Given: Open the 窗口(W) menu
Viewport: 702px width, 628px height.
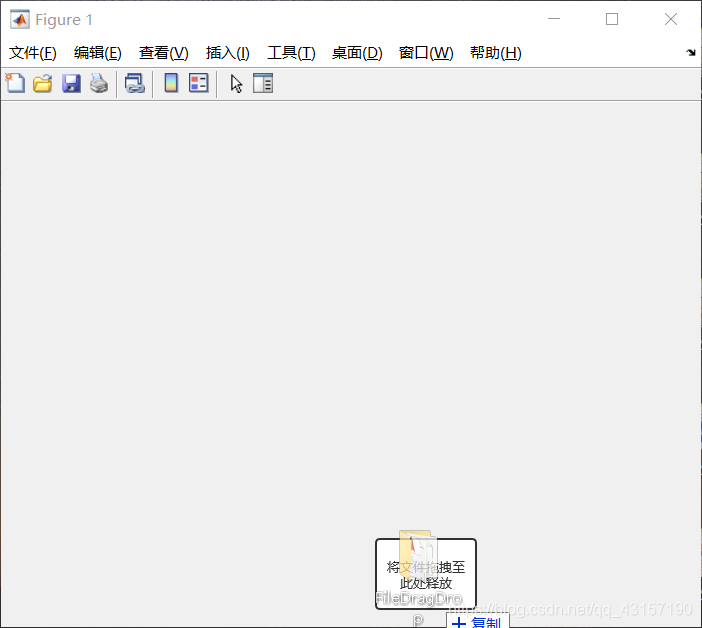Looking at the screenshot, I should click(426, 53).
